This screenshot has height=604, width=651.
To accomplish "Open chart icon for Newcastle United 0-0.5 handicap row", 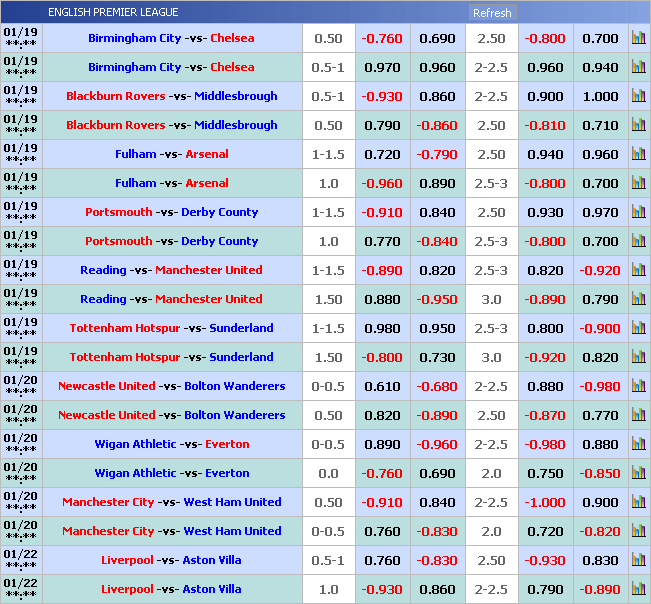I will tap(638, 387).
